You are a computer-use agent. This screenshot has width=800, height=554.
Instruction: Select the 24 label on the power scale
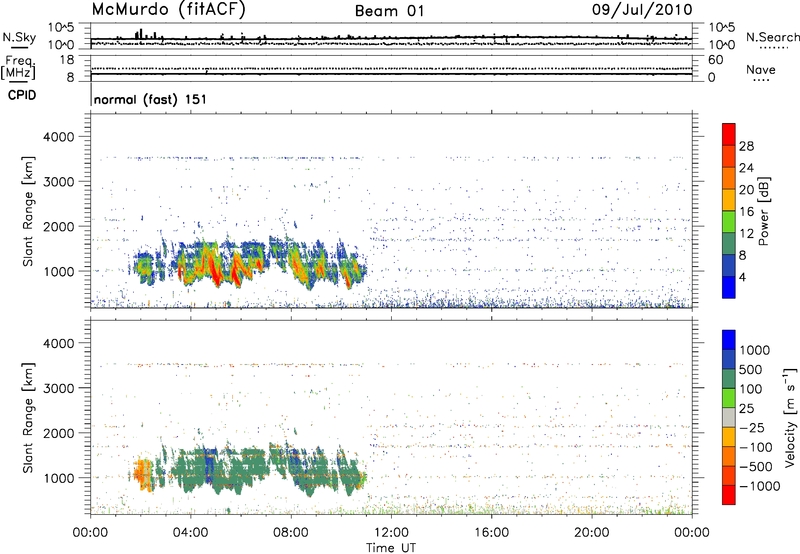pos(746,168)
